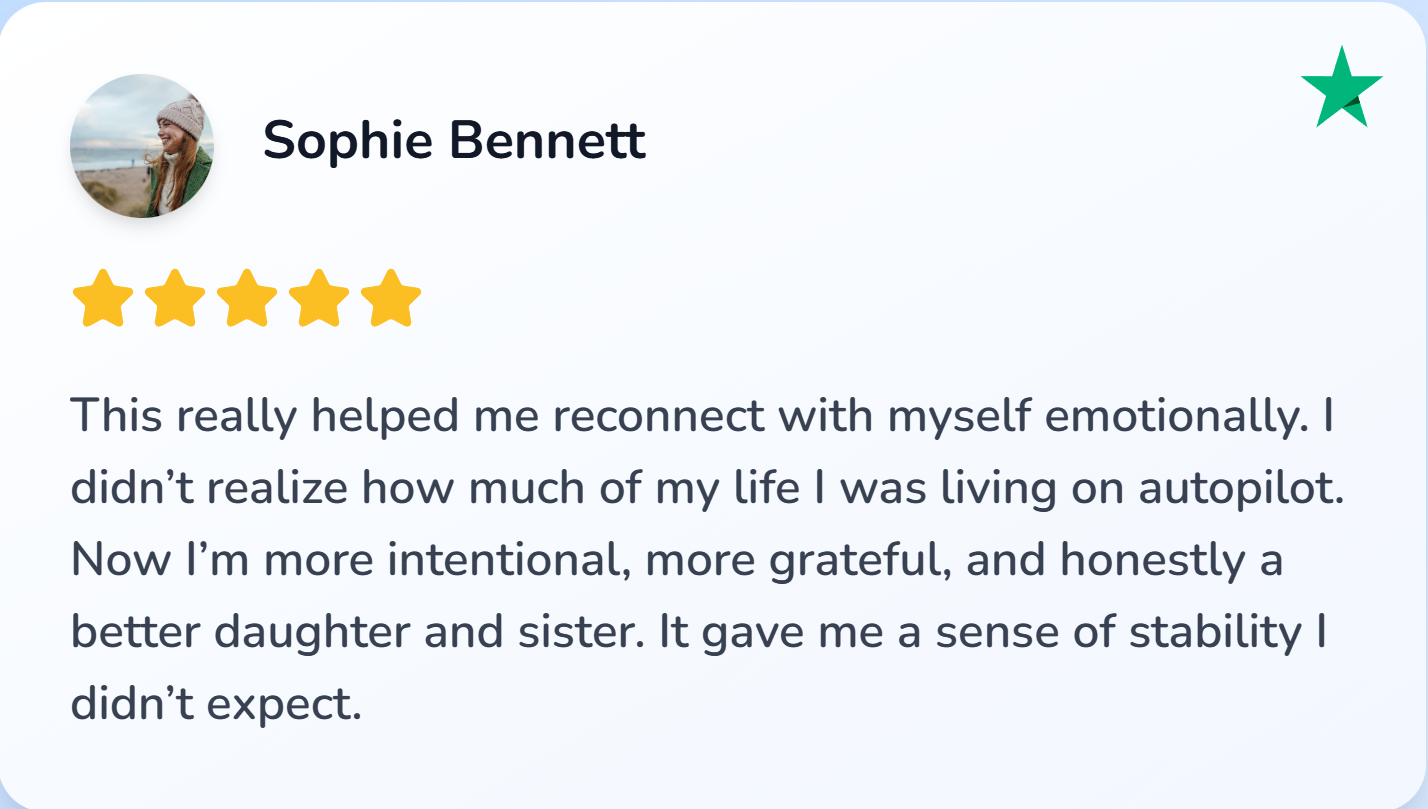The width and height of the screenshot is (1428, 809).
Task: Click the reviewer name Sophie Bennett
Action: point(454,141)
